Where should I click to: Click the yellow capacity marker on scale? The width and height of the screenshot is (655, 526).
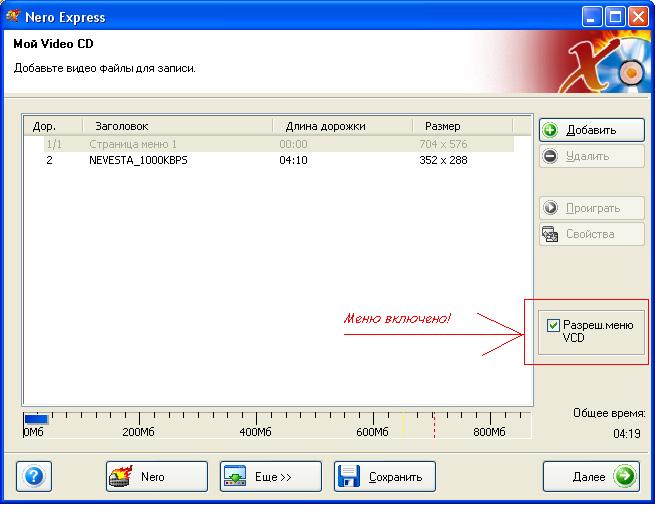tap(403, 425)
